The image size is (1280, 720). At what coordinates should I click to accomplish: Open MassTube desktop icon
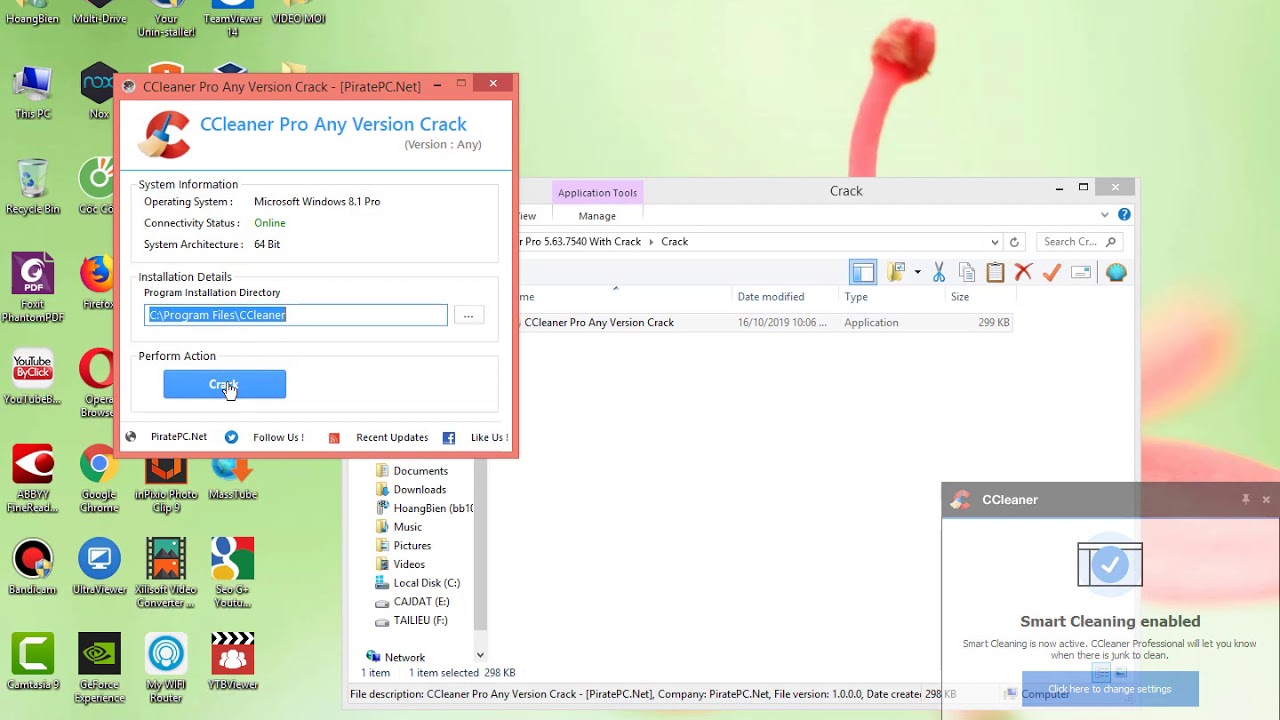[x=232, y=474]
